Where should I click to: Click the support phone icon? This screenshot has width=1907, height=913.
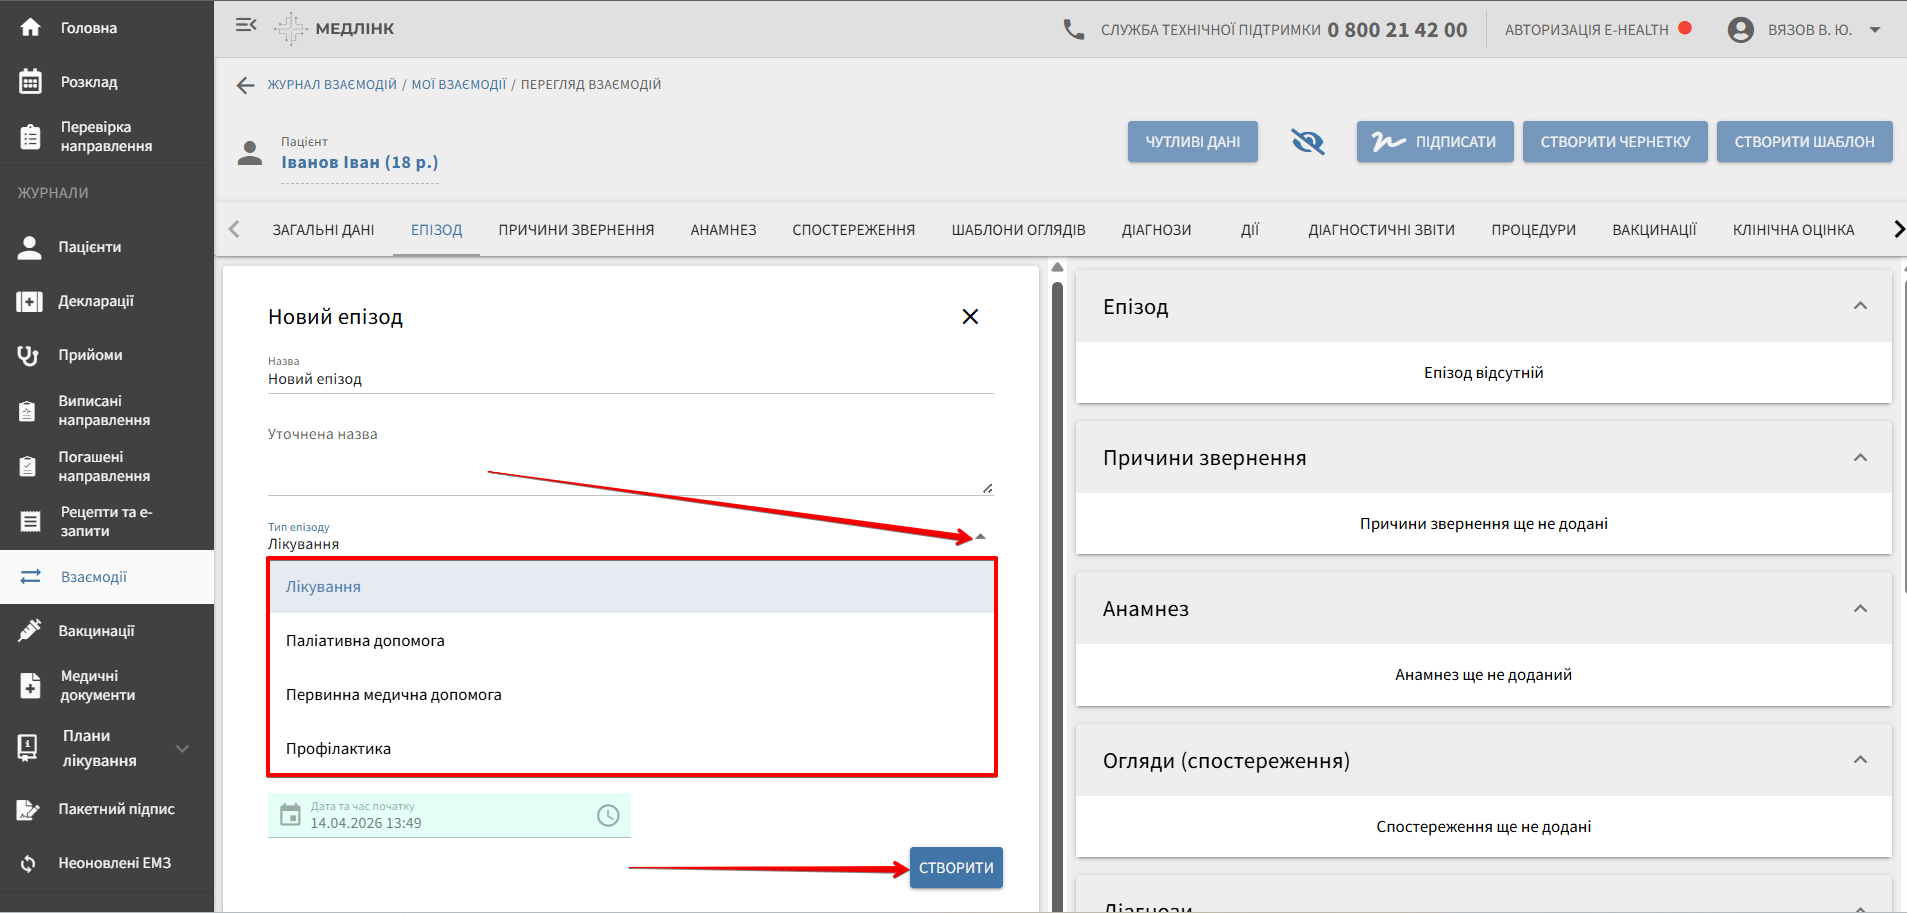(1073, 30)
